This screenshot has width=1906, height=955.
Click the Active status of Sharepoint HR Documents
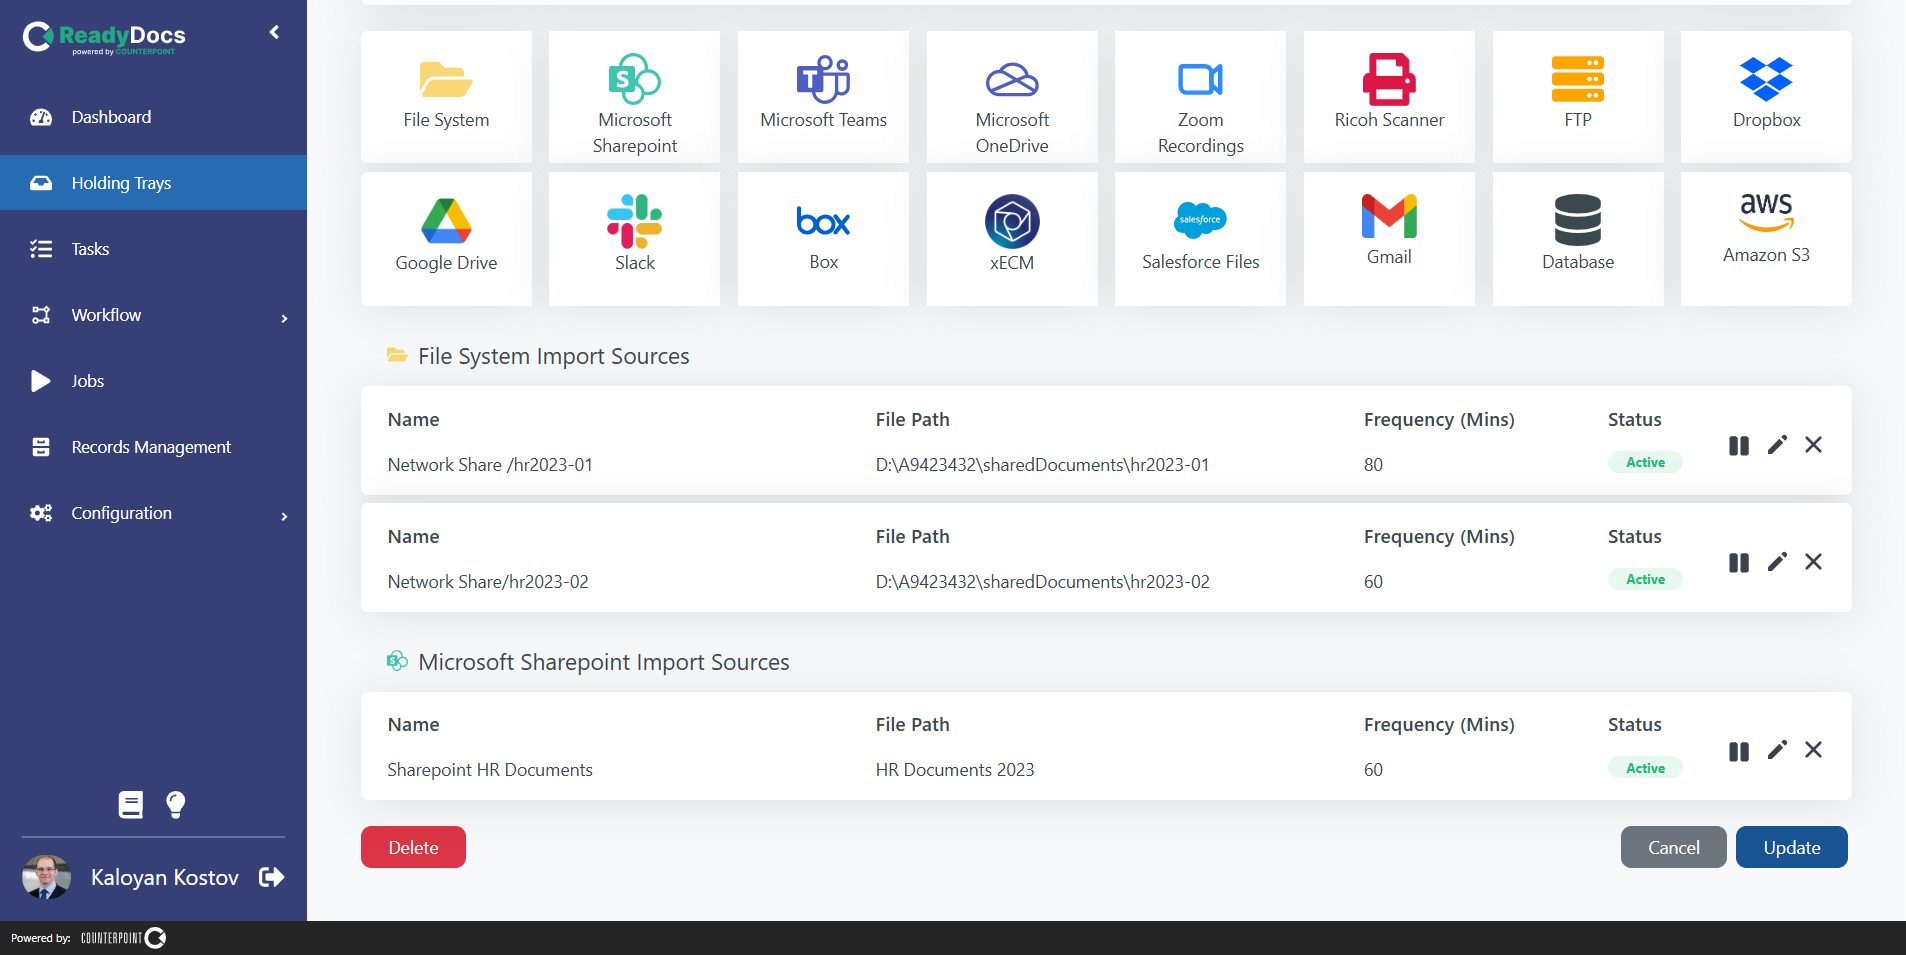1645,768
